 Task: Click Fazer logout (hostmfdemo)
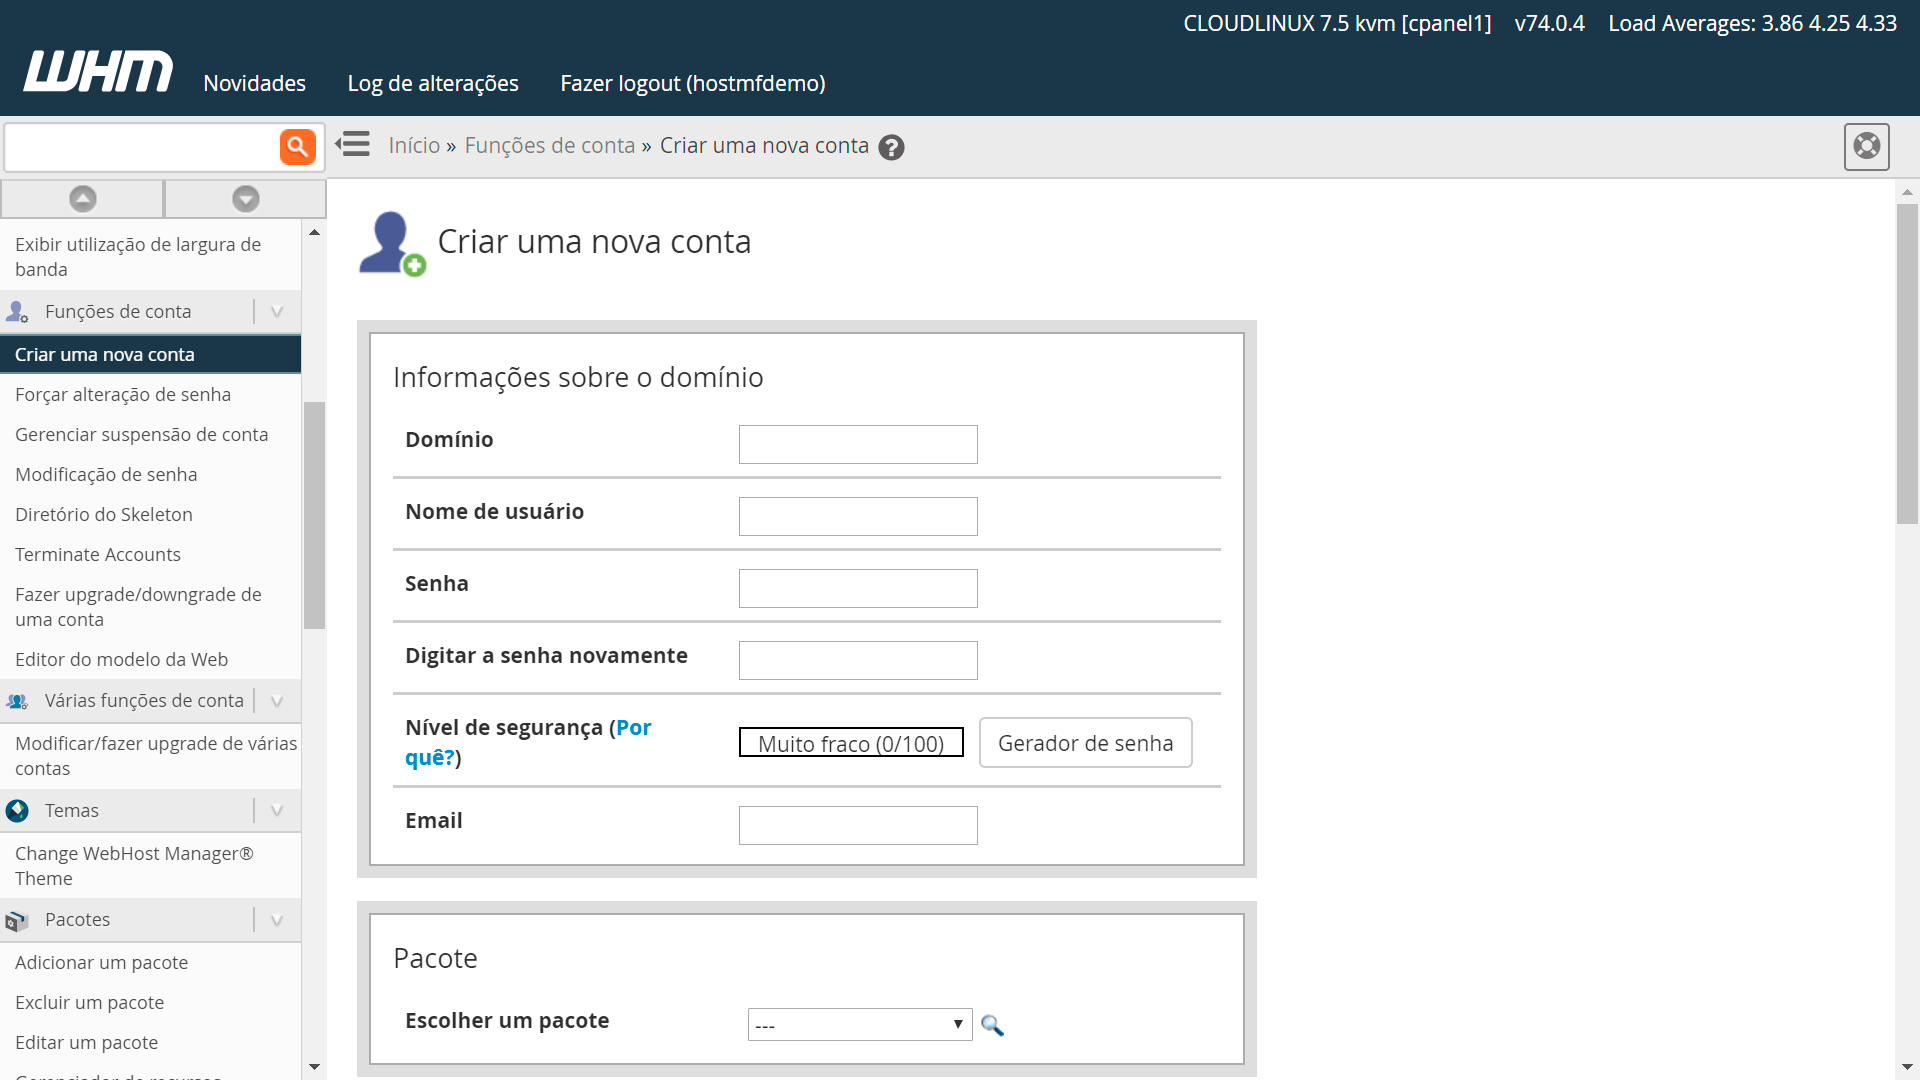tap(693, 83)
